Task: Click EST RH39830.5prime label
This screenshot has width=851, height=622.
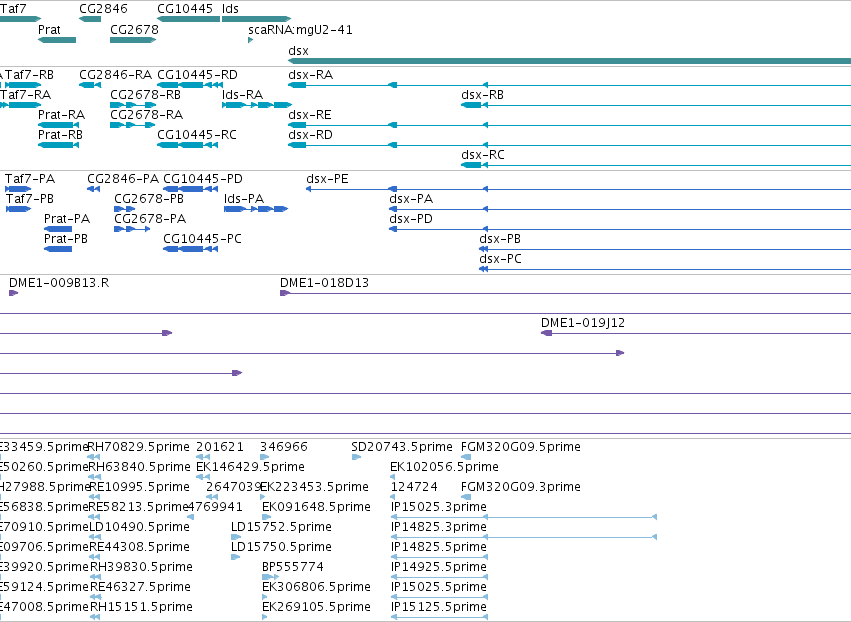Action: [141, 568]
